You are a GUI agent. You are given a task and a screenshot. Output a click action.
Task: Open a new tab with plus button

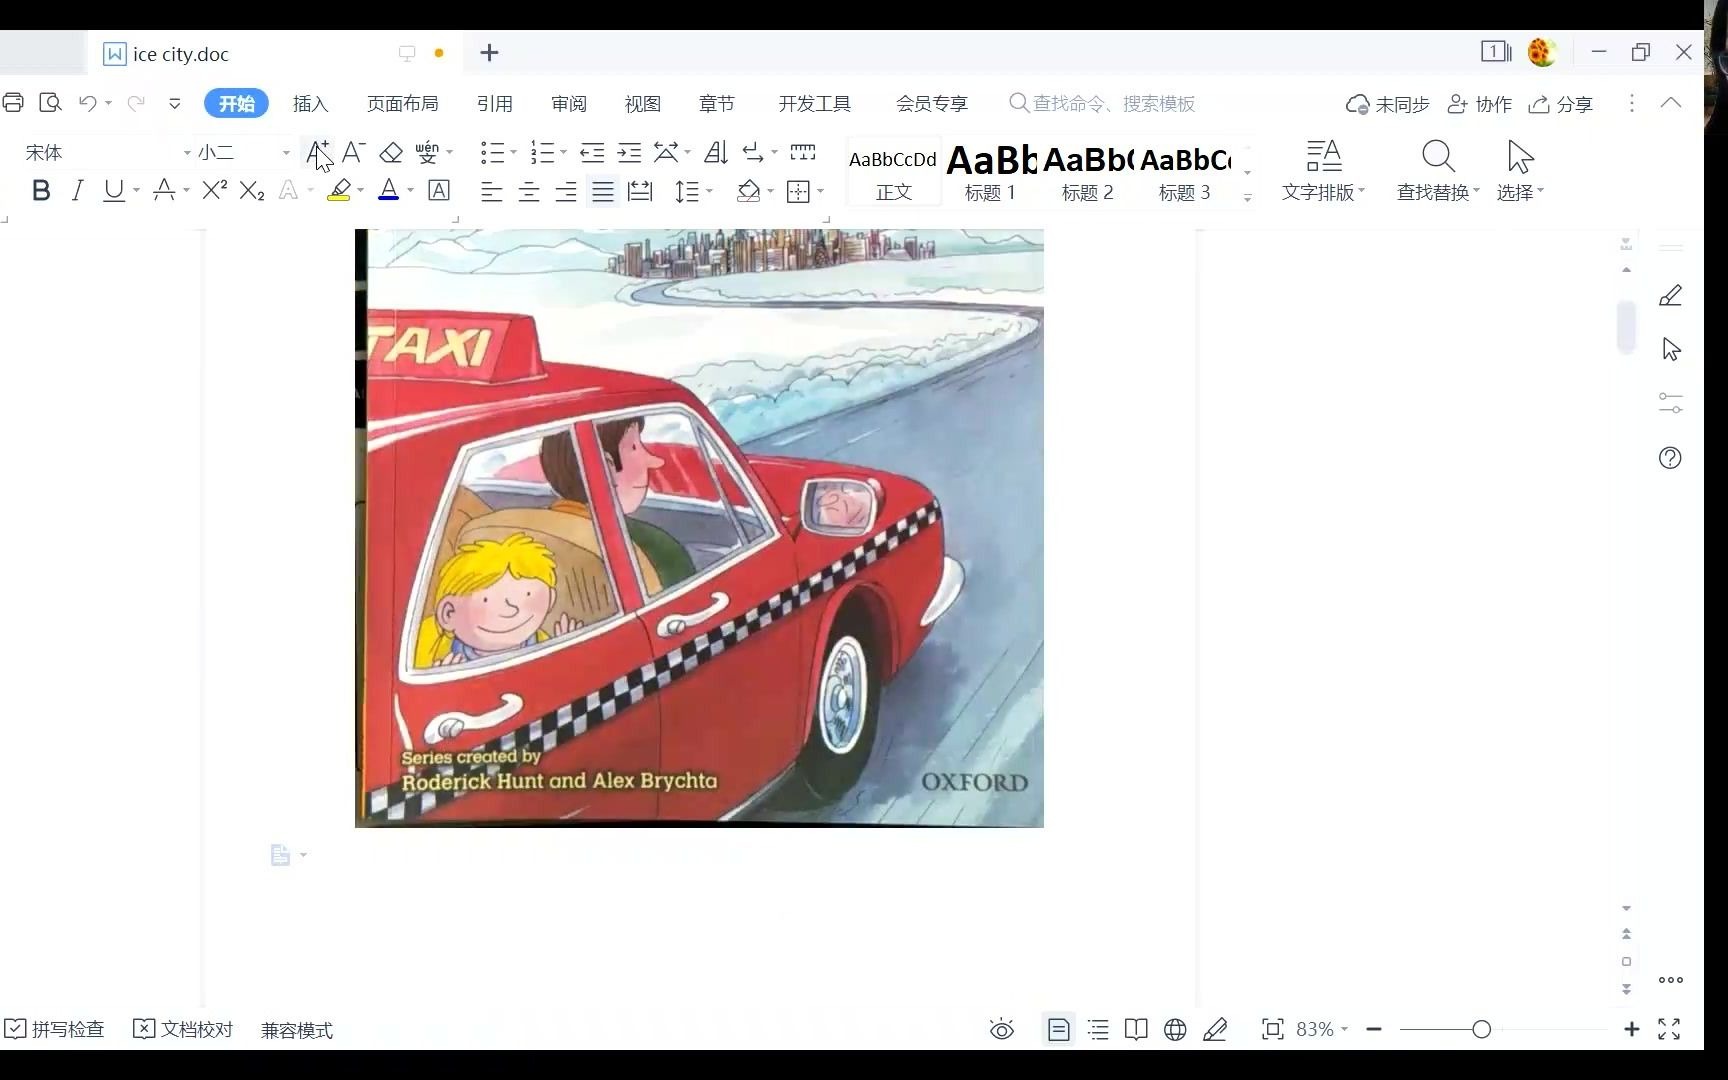489,53
